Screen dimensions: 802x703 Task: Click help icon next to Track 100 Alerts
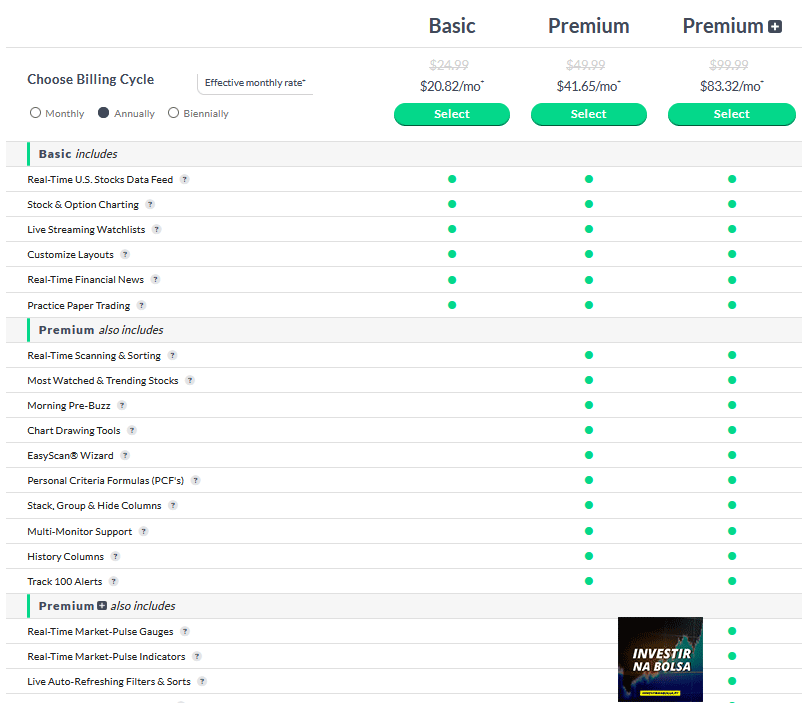(x=114, y=581)
